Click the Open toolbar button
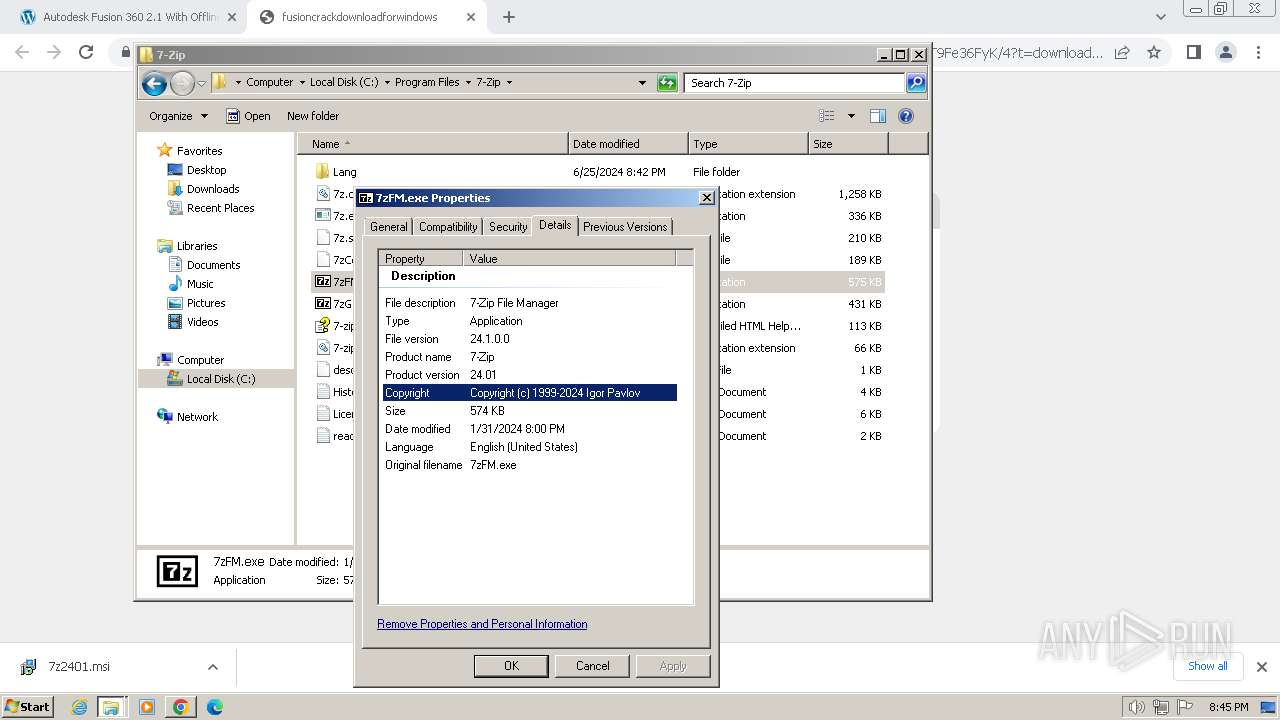Screen dimensions: 1280x720 pyautogui.click(x=248, y=116)
